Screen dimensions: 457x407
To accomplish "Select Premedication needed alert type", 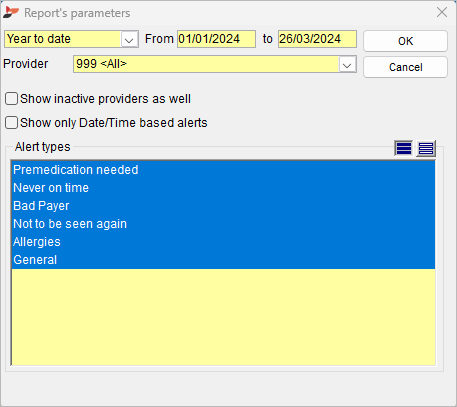I will point(223,170).
